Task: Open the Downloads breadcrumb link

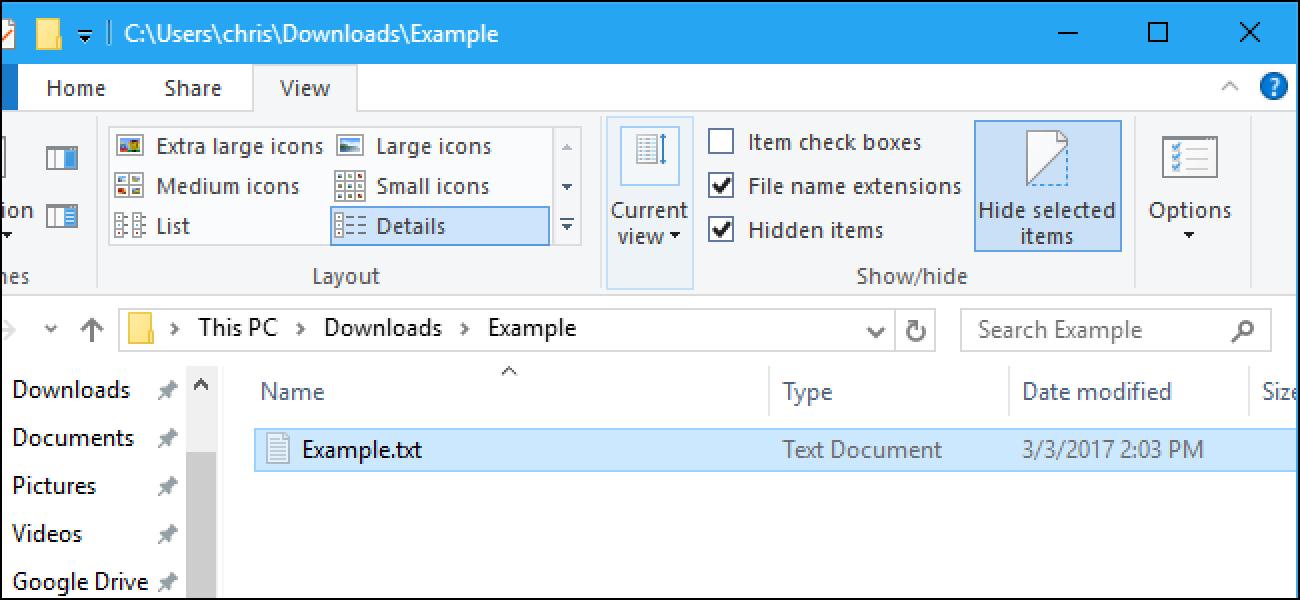Action: (x=381, y=327)
